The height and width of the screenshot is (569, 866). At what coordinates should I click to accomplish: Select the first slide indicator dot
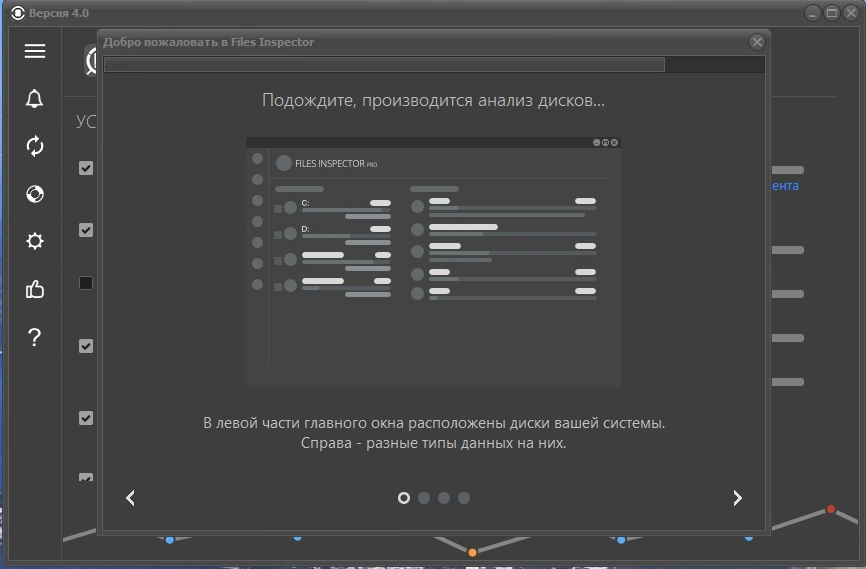(404, 498)
